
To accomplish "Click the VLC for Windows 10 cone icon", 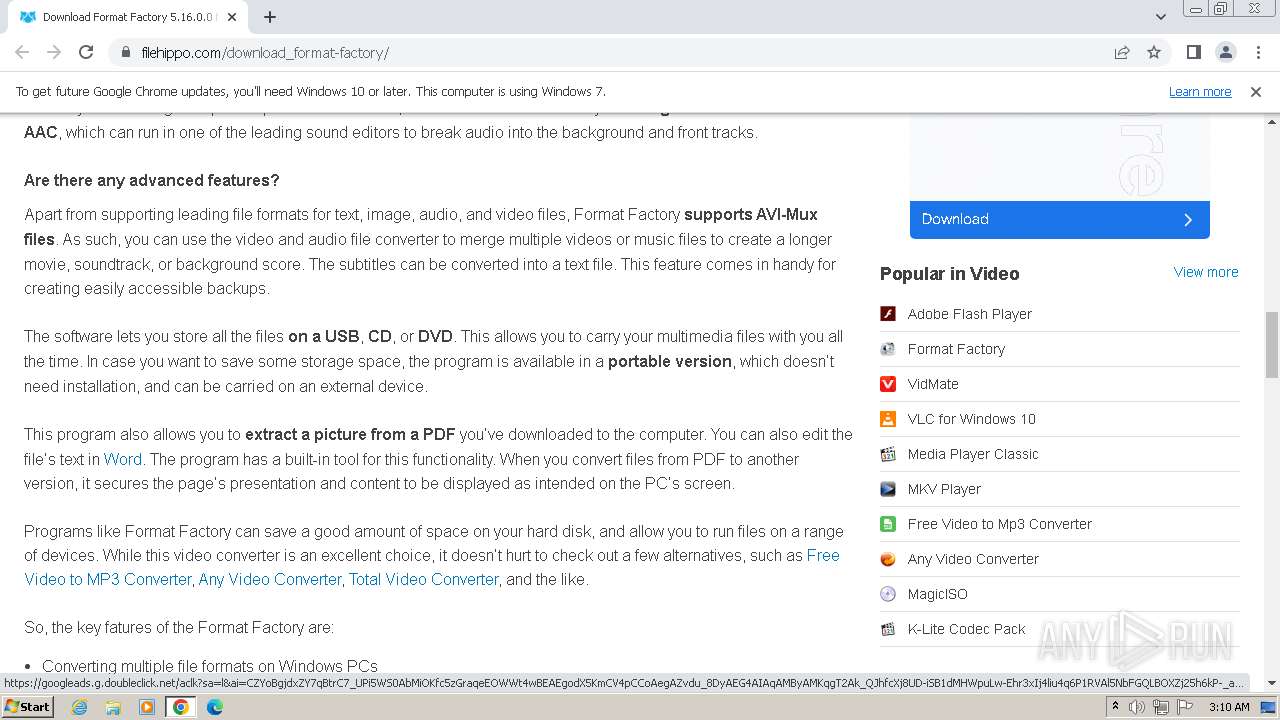I will click(888, 419).
